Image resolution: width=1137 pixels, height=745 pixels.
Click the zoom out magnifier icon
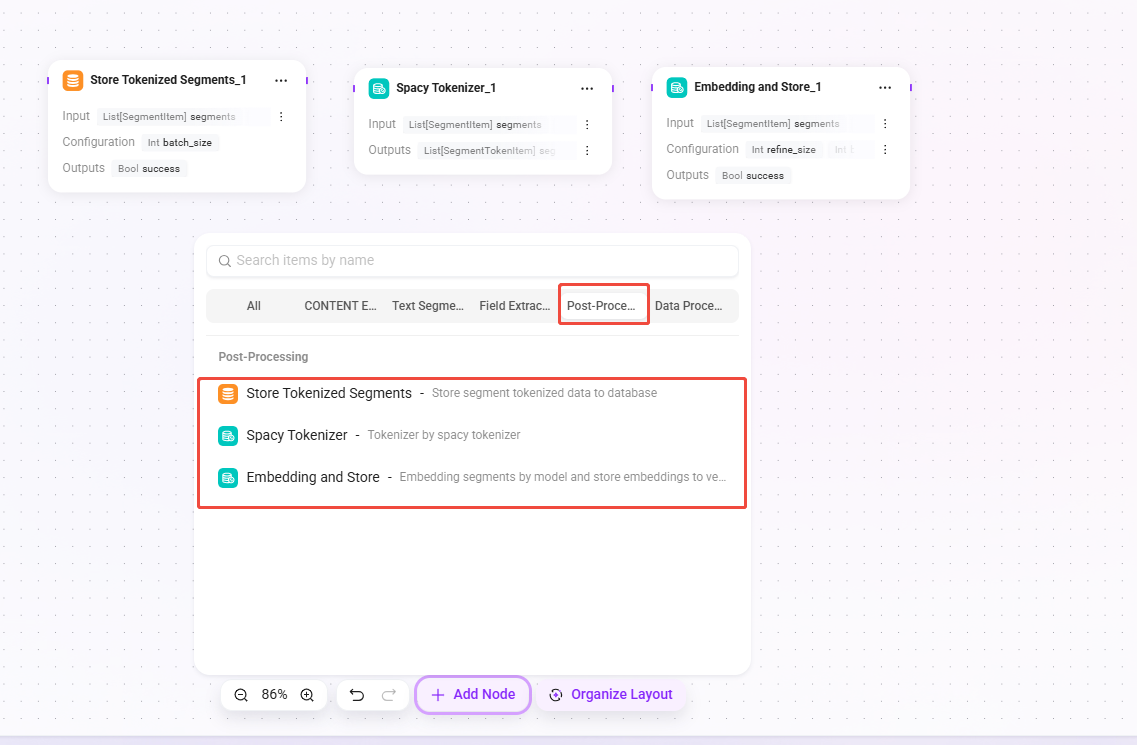pos(241,695)
